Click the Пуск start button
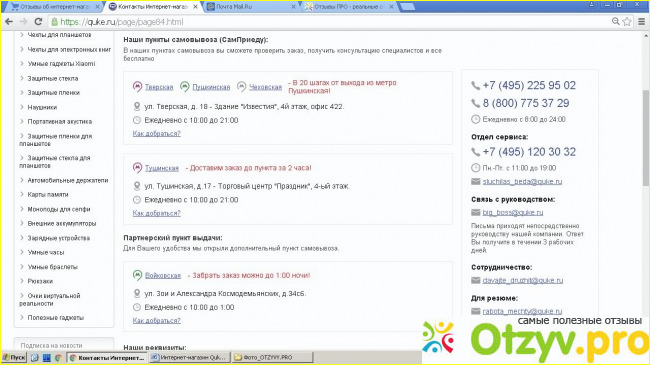The width and height of the screenshot is (650, 365). coord(14,358)
